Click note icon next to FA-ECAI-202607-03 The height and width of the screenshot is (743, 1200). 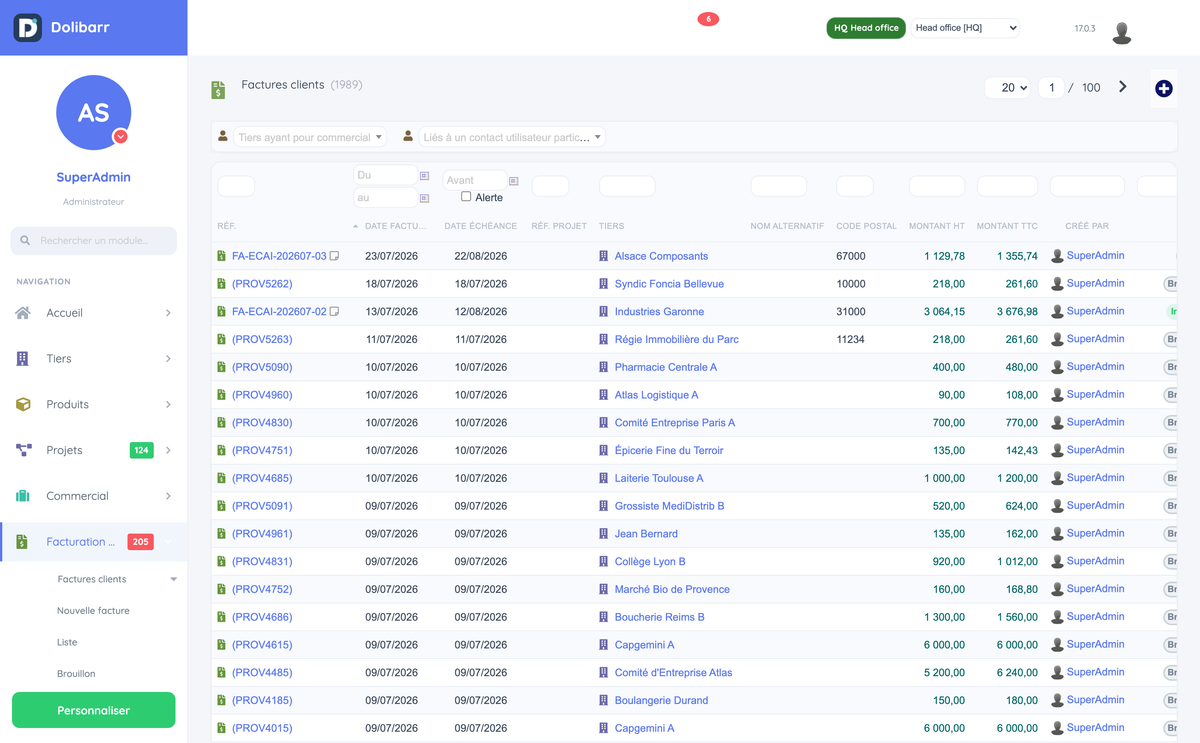[x=334, y=256]
